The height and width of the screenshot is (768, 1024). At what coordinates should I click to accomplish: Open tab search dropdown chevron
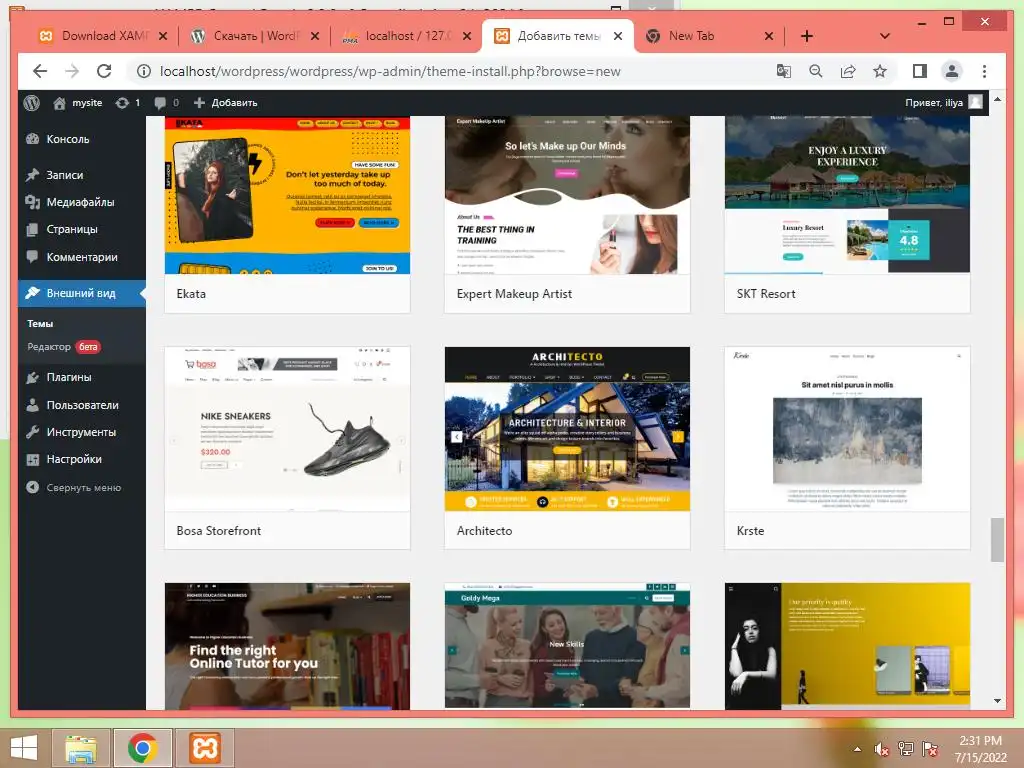point(884,36)
